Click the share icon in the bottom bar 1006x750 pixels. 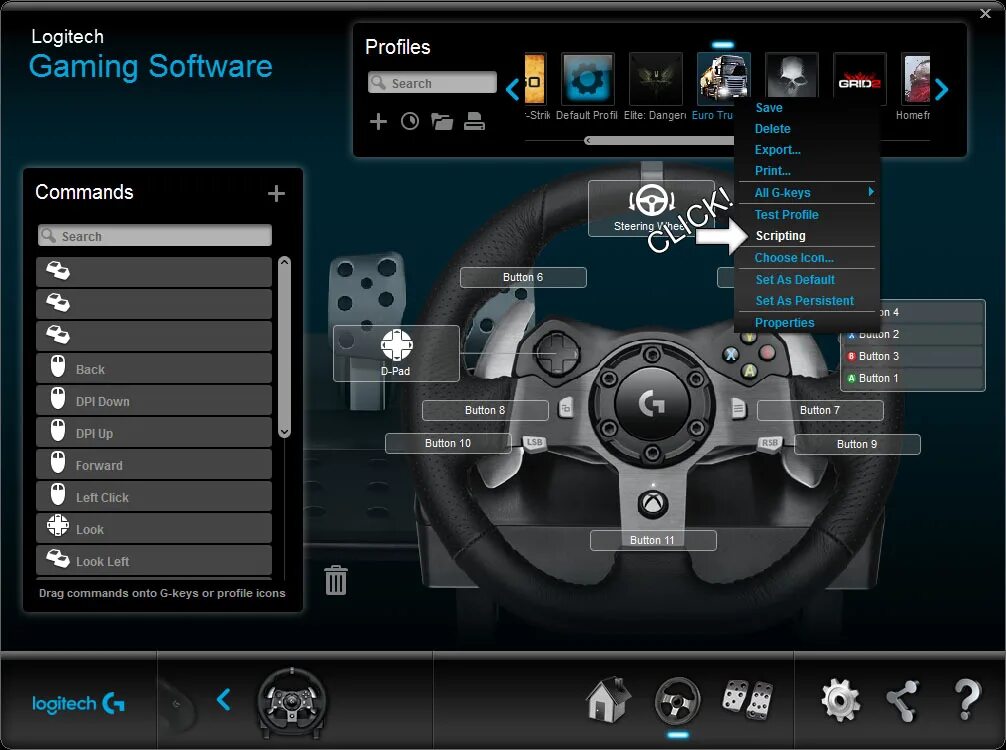(x=903, y=700)
